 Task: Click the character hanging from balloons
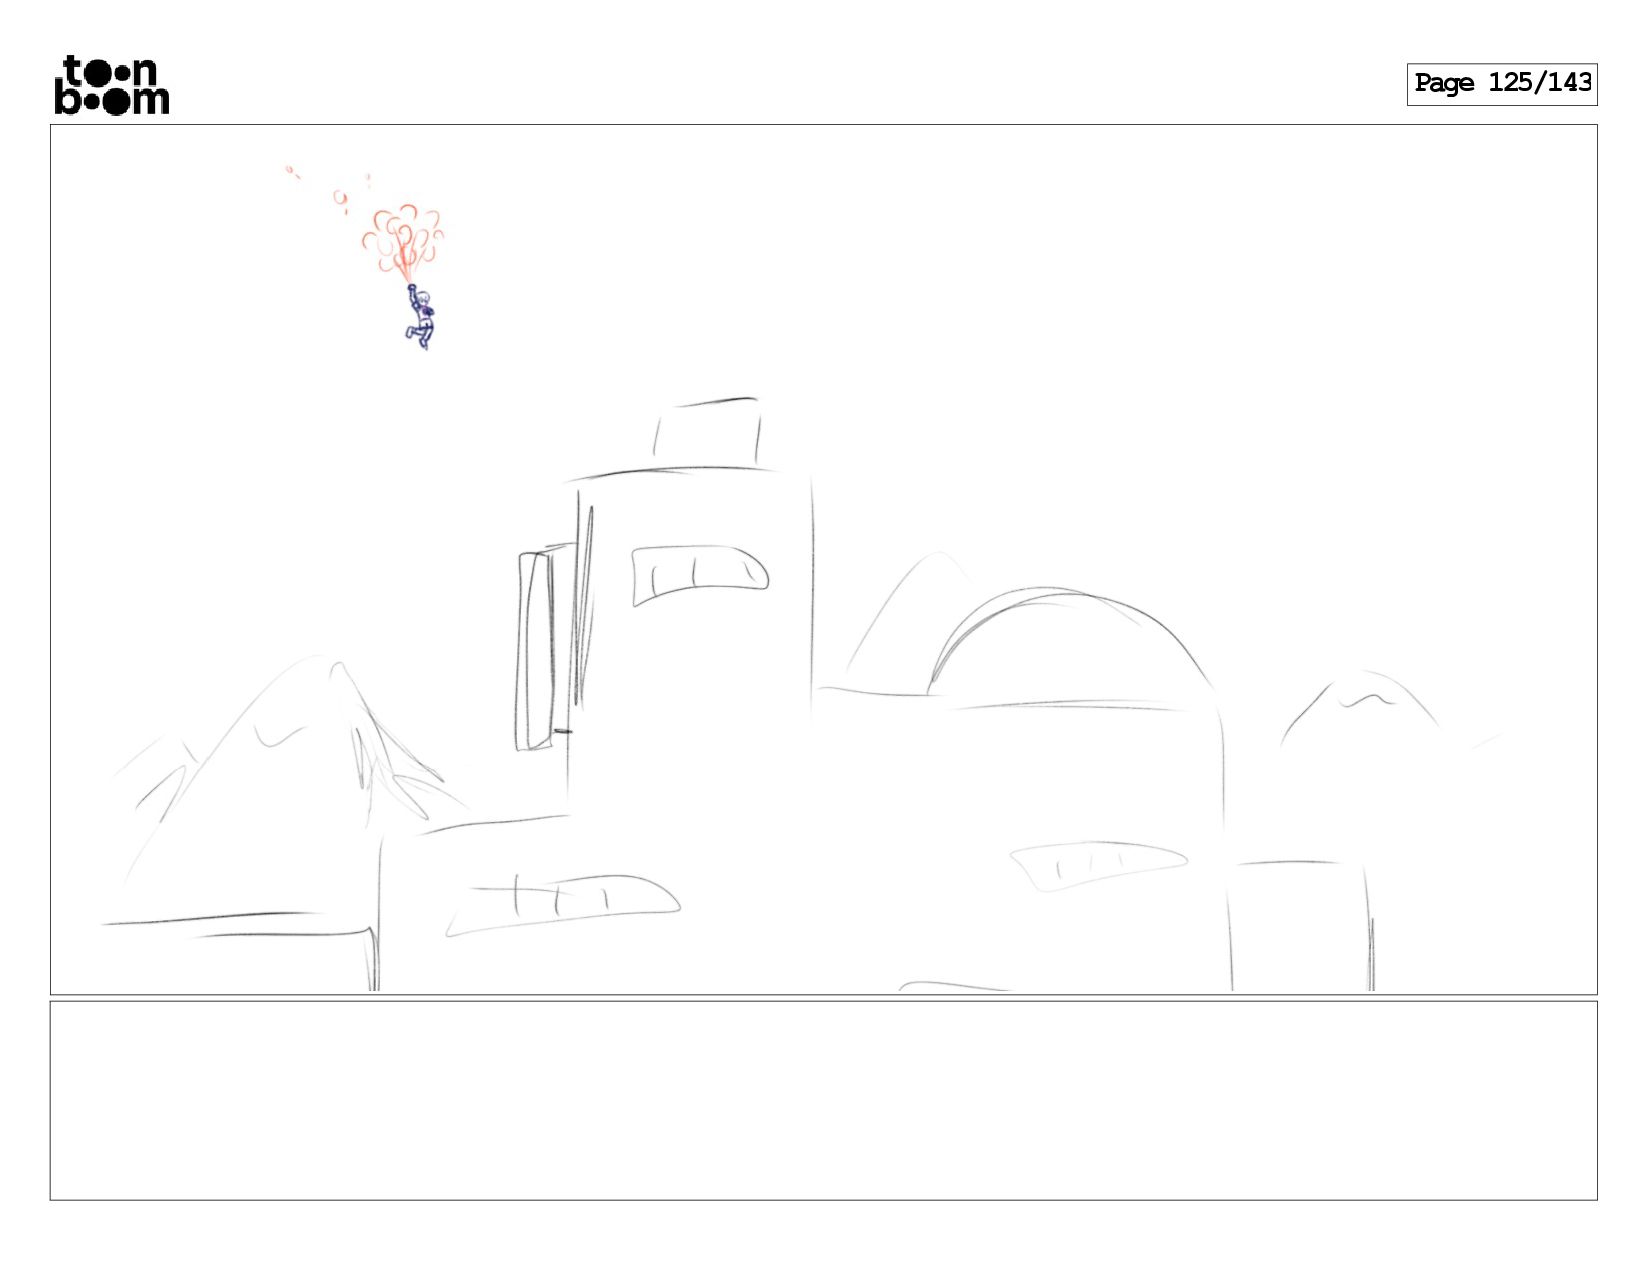click(x=420, y=317)
